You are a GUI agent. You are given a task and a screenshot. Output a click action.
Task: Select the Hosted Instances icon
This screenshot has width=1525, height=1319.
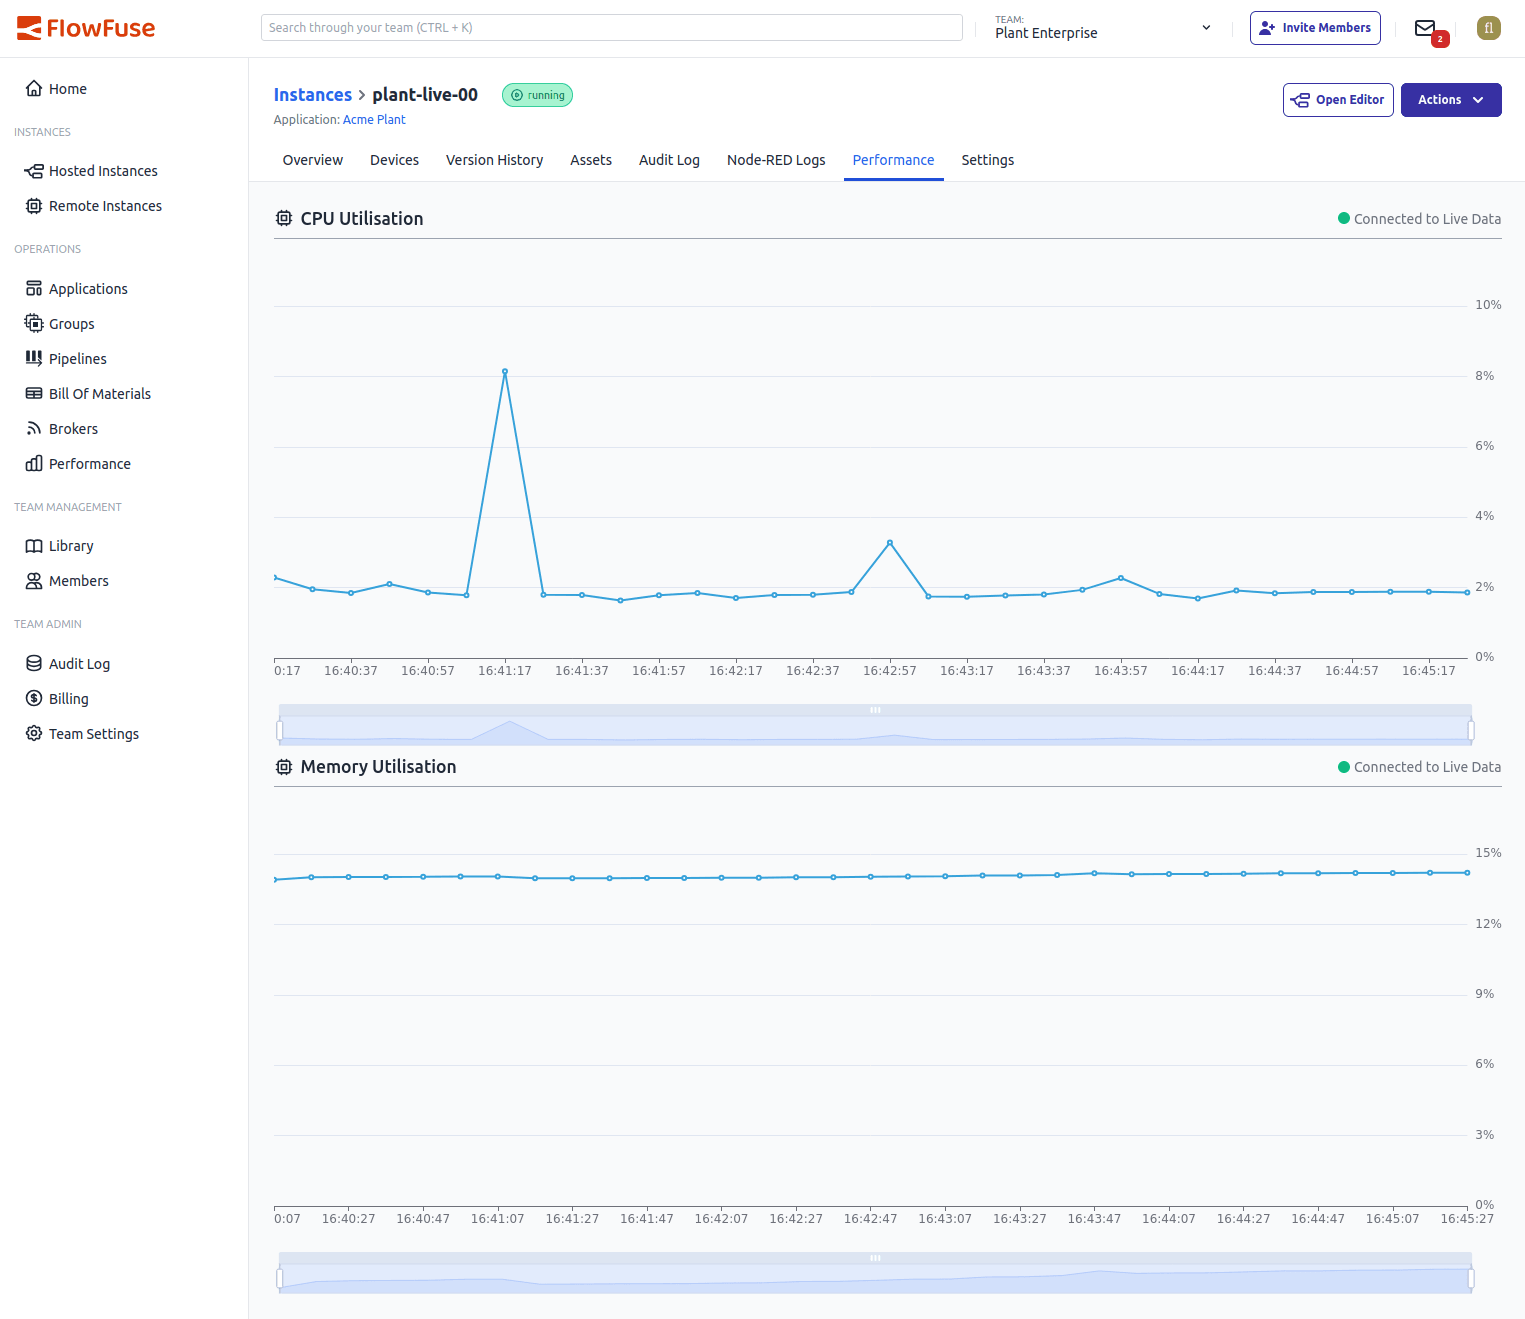point(31,170)
